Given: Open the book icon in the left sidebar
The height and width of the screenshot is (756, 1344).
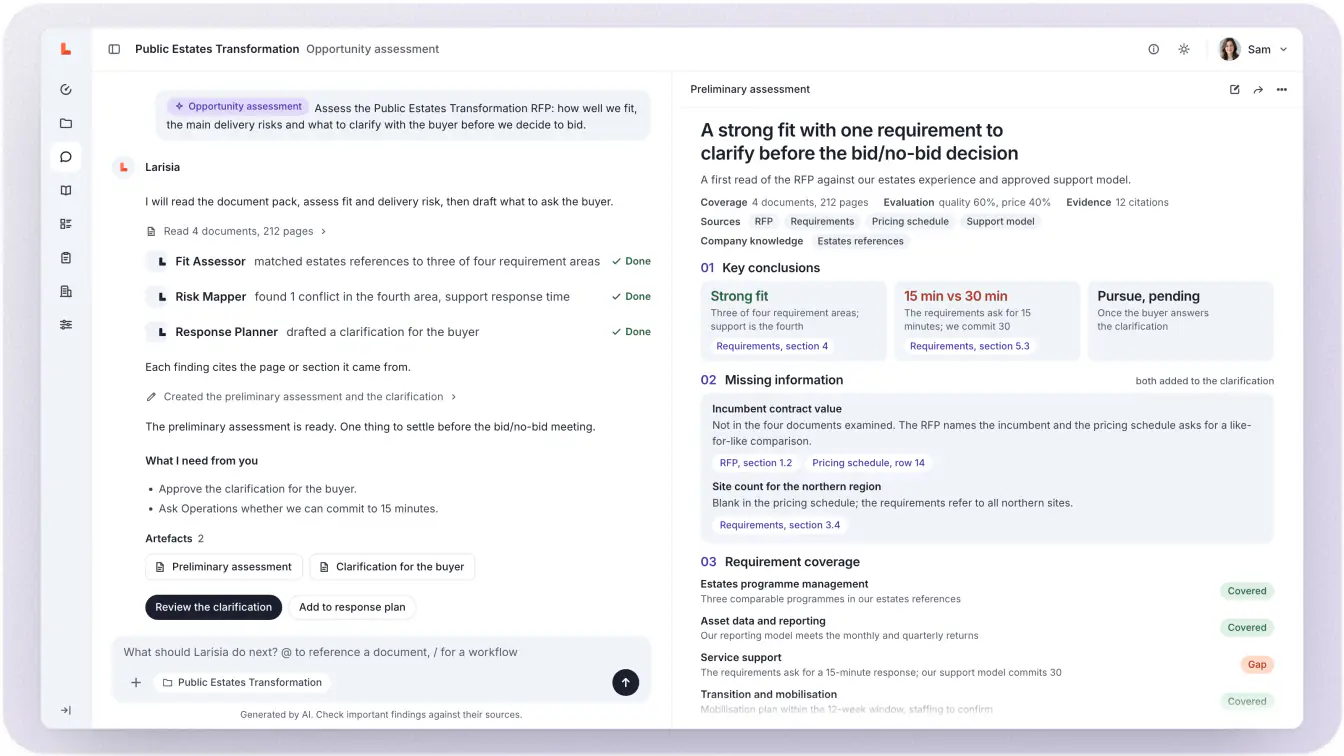Looking at the screenshot, I should [66, 190].
